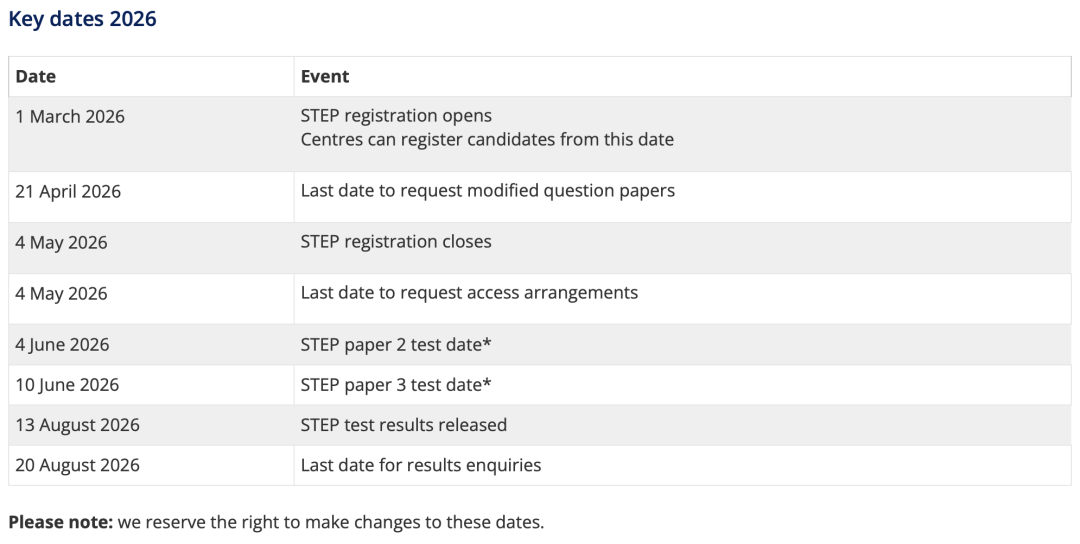Select the "10 June 2026" date cell

pos(66,385)
